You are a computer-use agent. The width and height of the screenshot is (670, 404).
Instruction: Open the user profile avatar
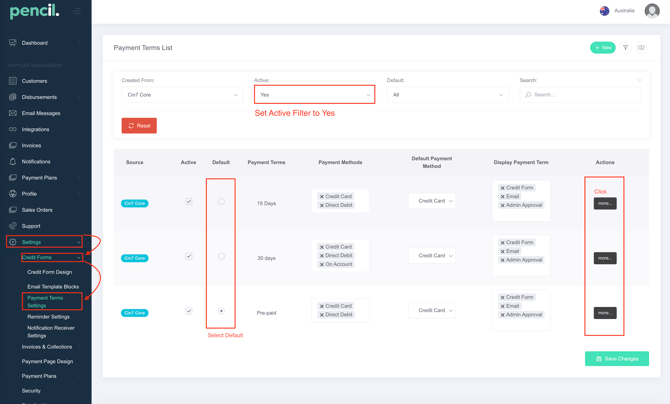point(652,11)
